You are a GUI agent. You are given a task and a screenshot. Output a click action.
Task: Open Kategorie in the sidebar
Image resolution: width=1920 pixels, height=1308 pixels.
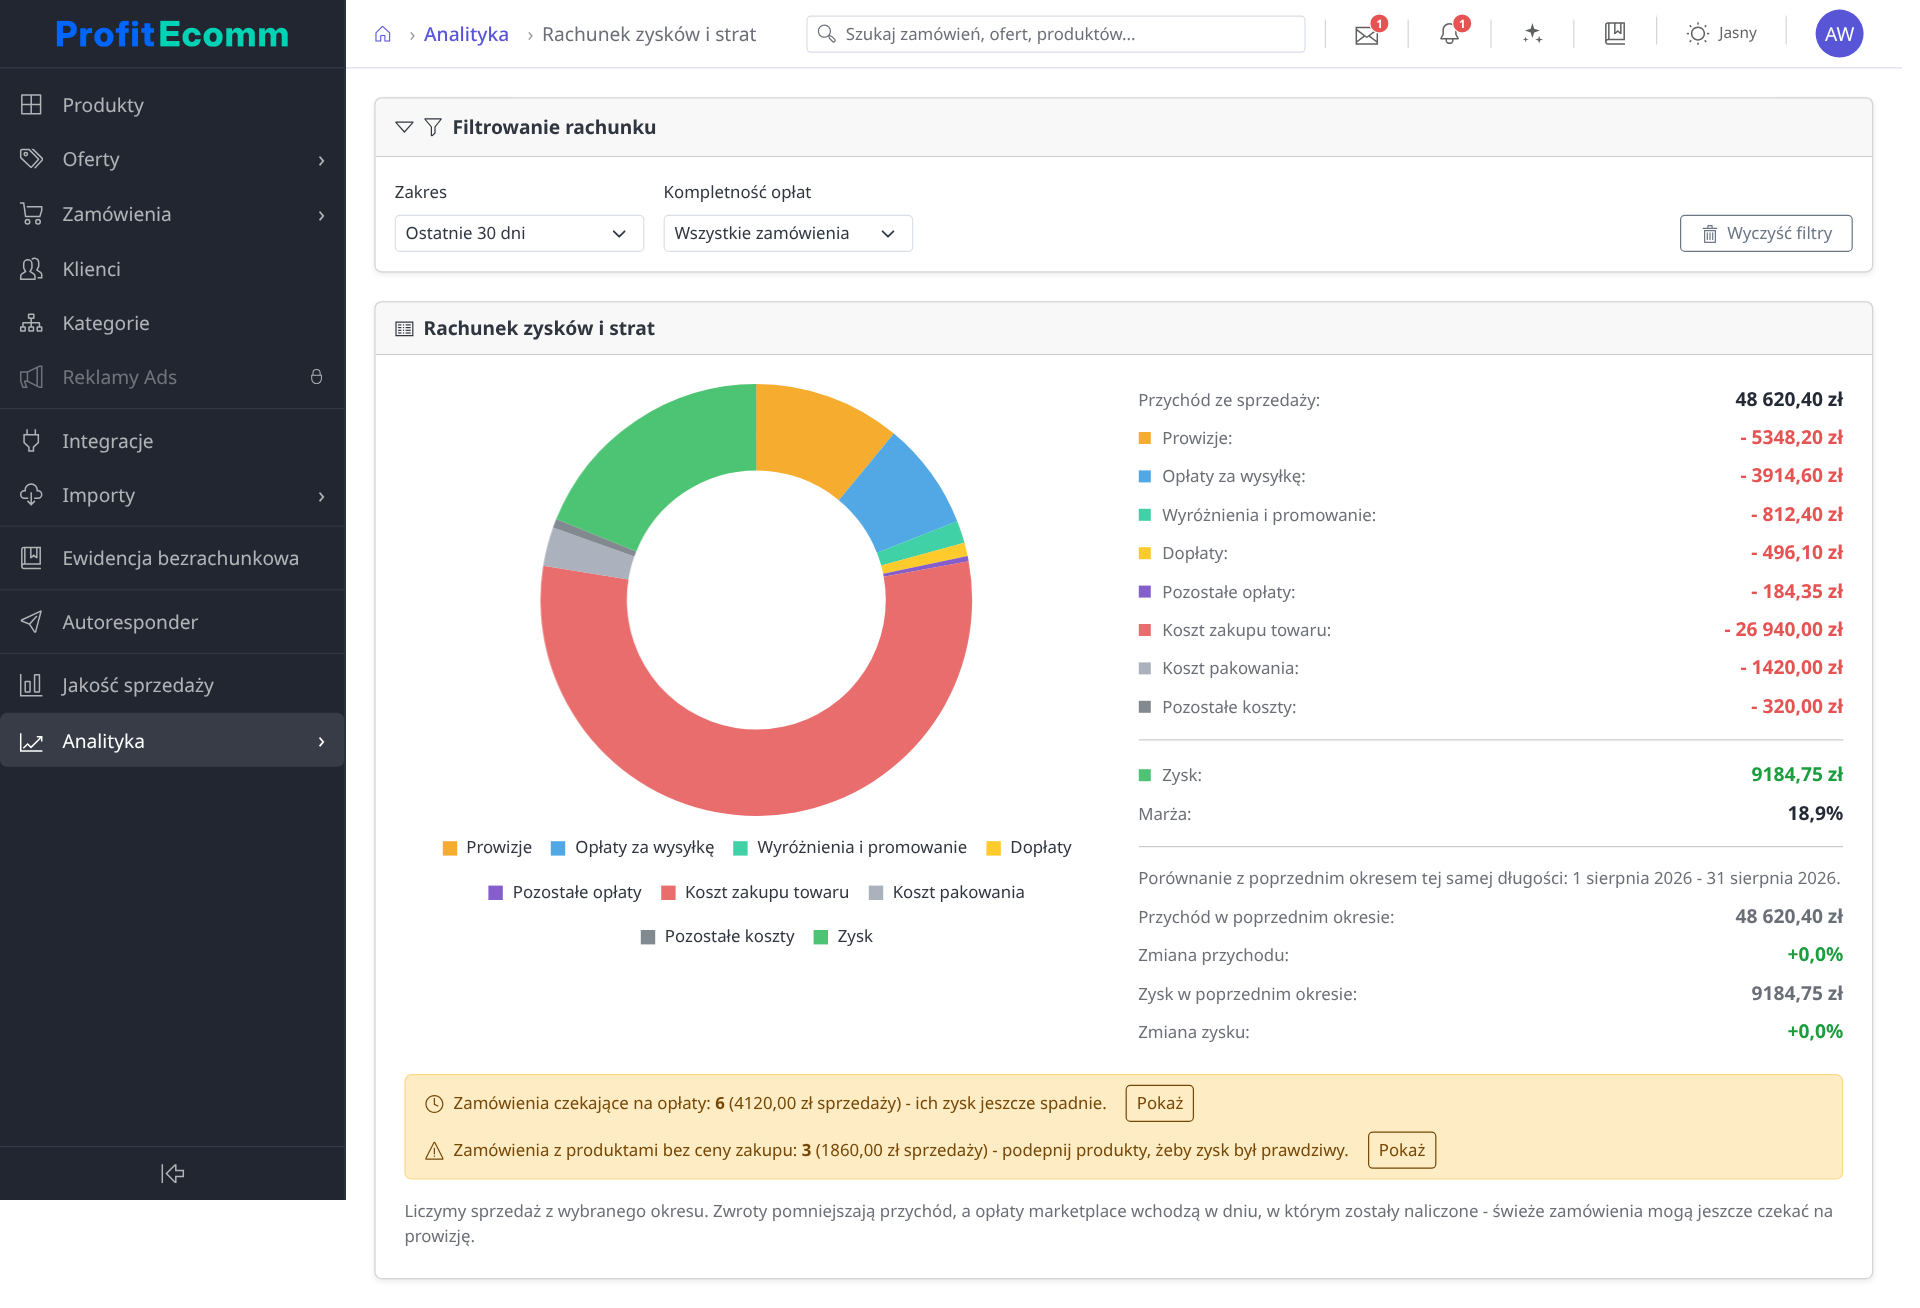[172, 323]
